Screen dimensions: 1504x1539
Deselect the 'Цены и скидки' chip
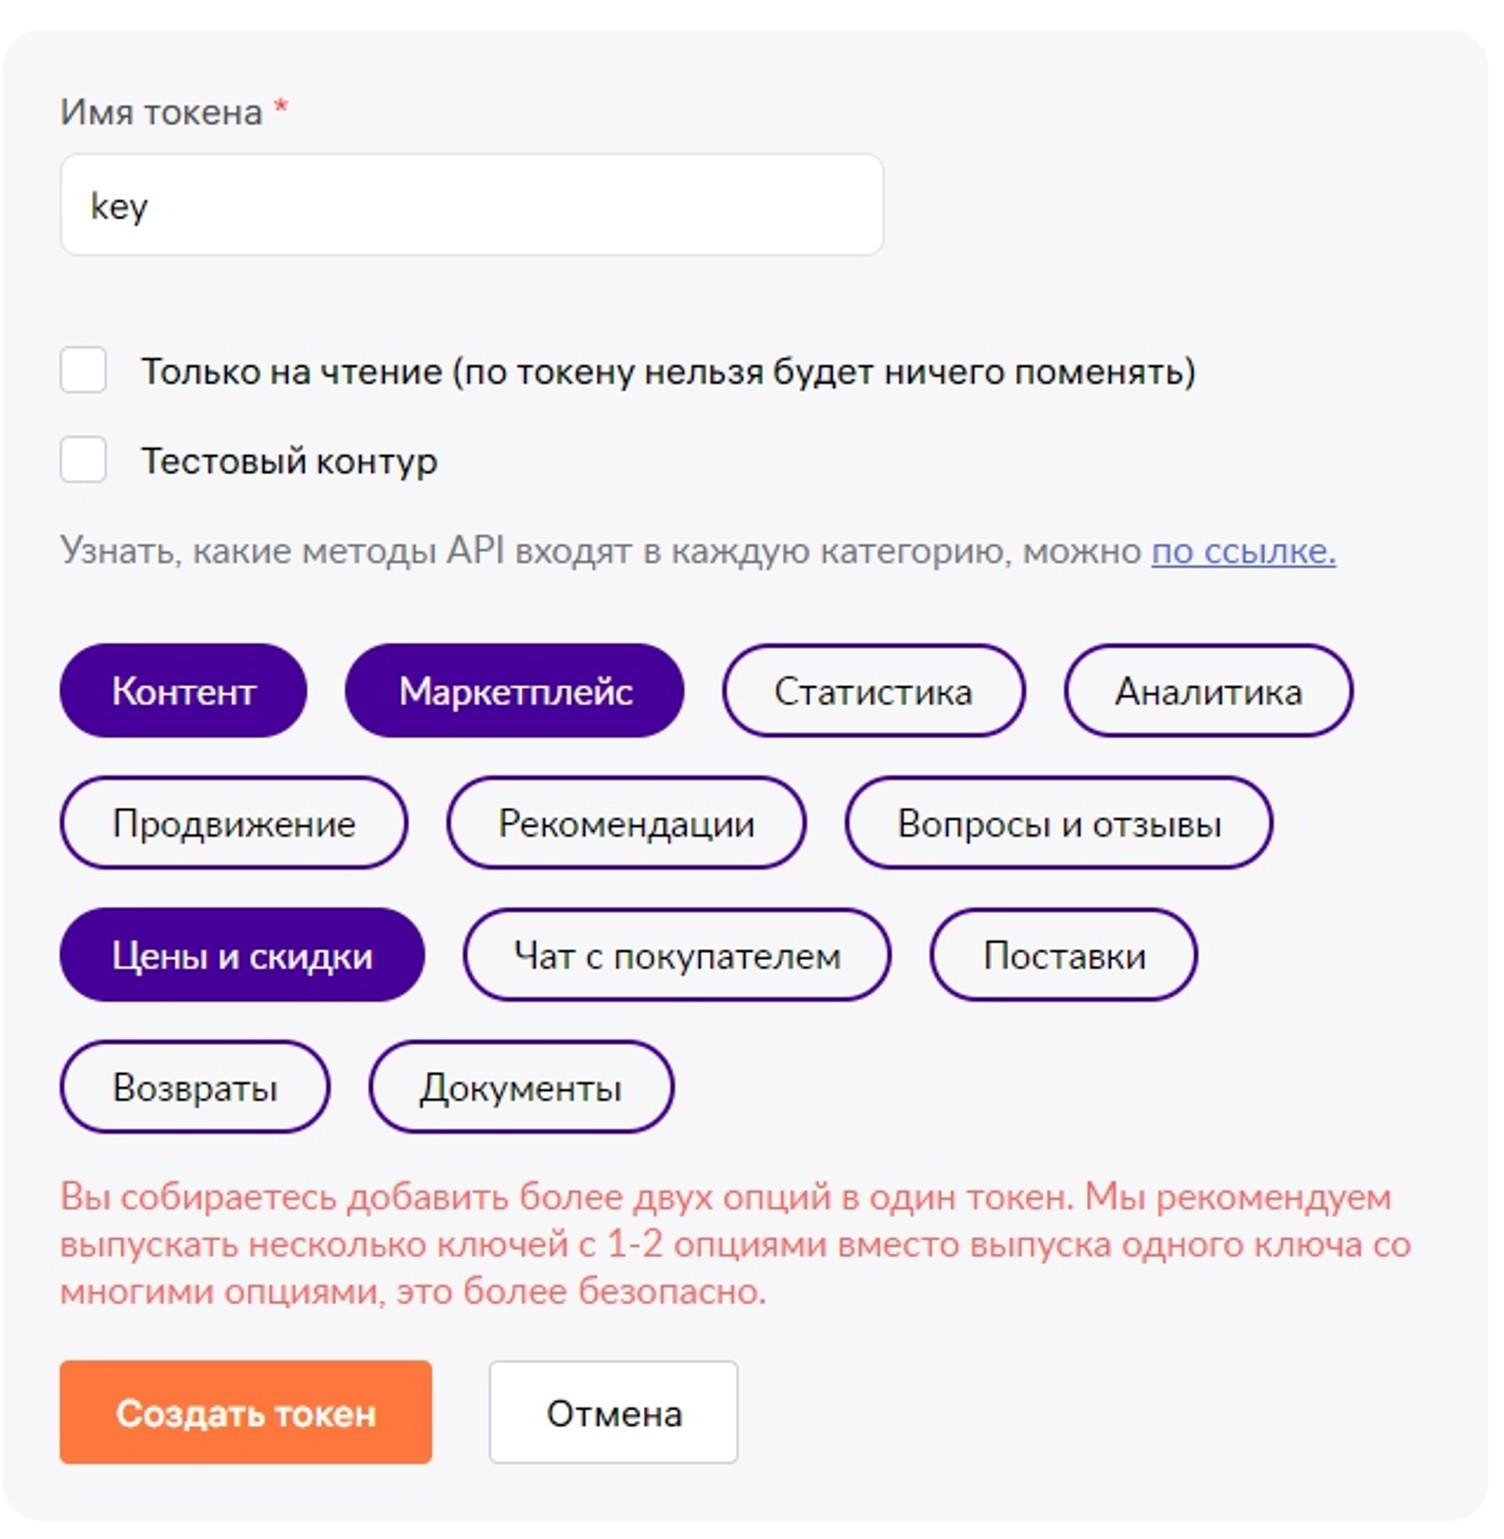[x=242, y=955]
